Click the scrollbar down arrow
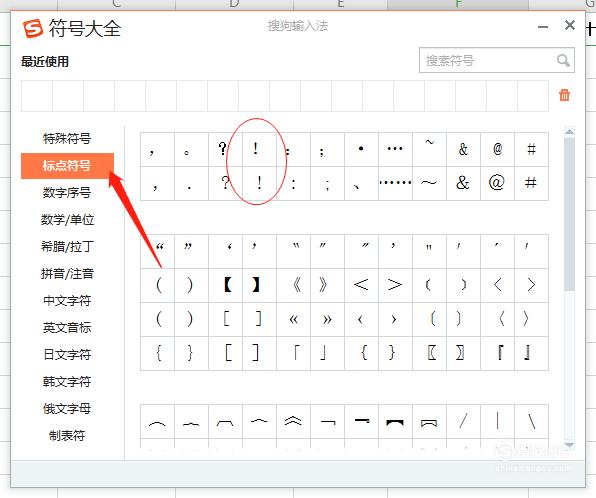 (569, 444)
